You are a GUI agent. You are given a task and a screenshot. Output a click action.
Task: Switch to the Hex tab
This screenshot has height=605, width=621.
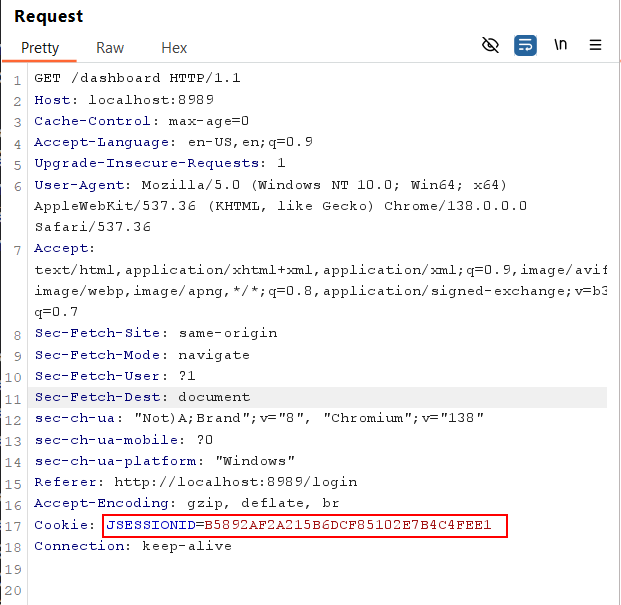(174, 48)
